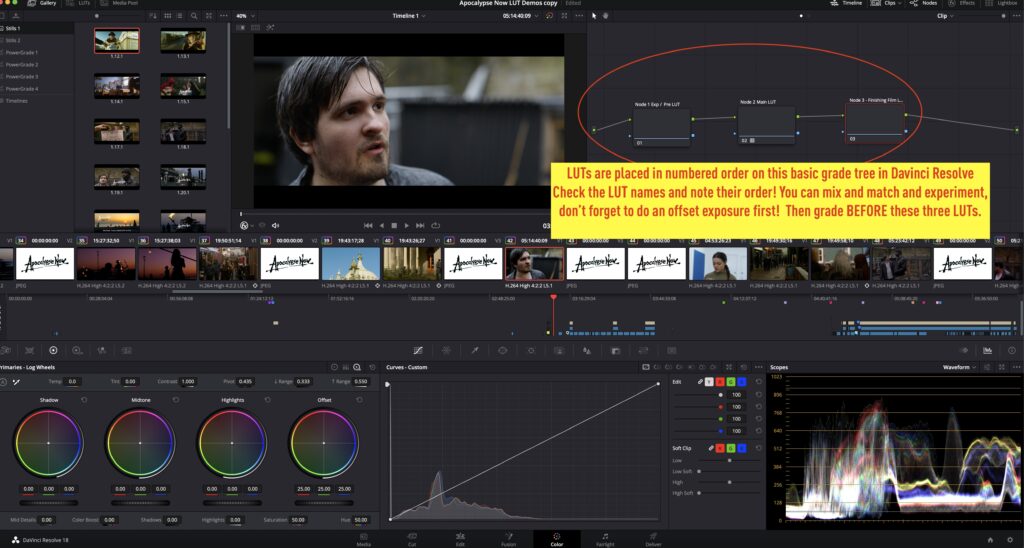This screenshot has width=1024, height=548.
Task: Select Node 3 Finishing Film node
Action: pyautogui.click(x=874, y=123)
